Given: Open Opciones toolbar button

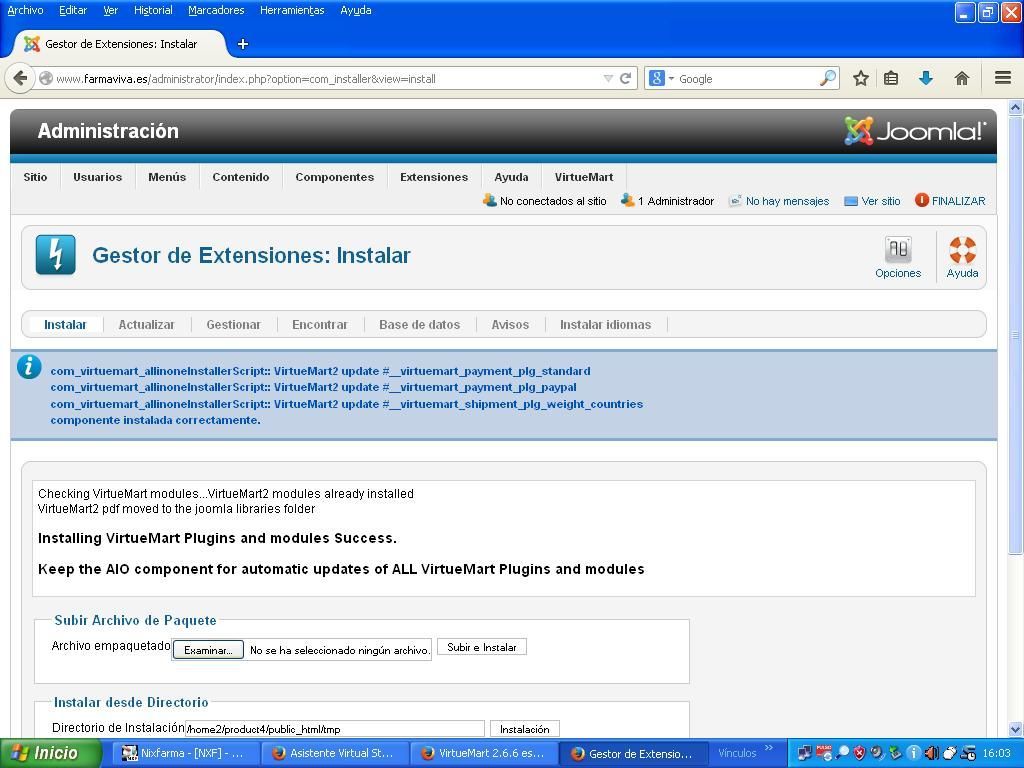Looking at the screenshot, I should click(x=898, y=257).
